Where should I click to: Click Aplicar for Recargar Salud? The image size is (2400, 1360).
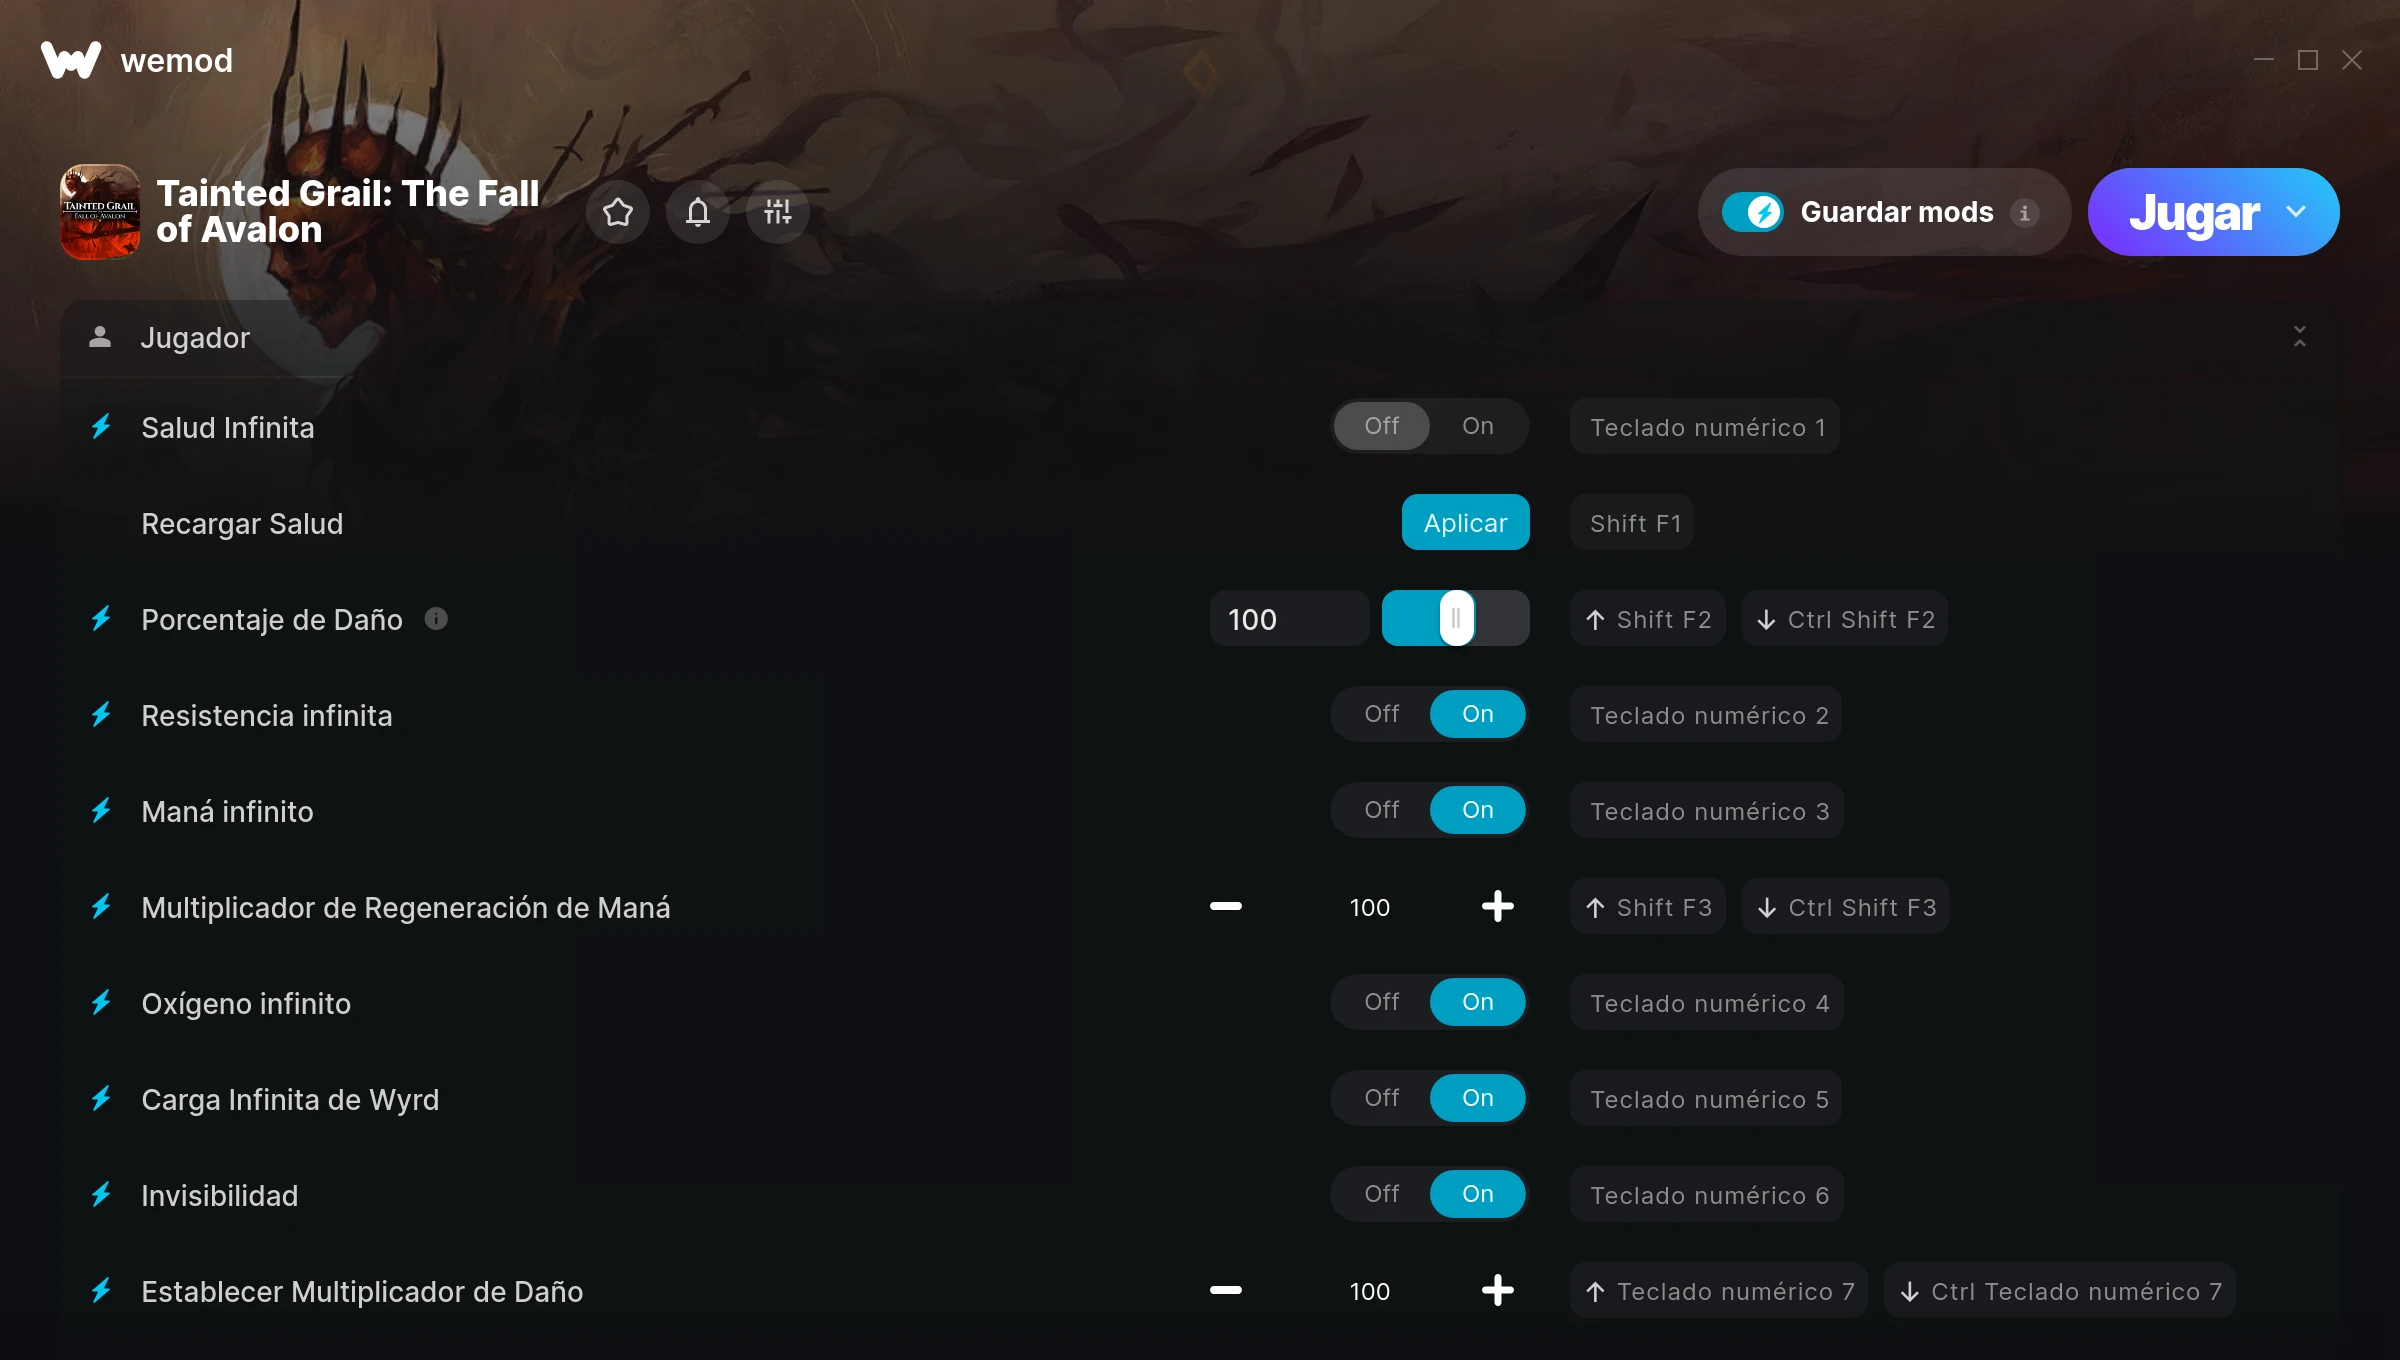pos(1466,522)
